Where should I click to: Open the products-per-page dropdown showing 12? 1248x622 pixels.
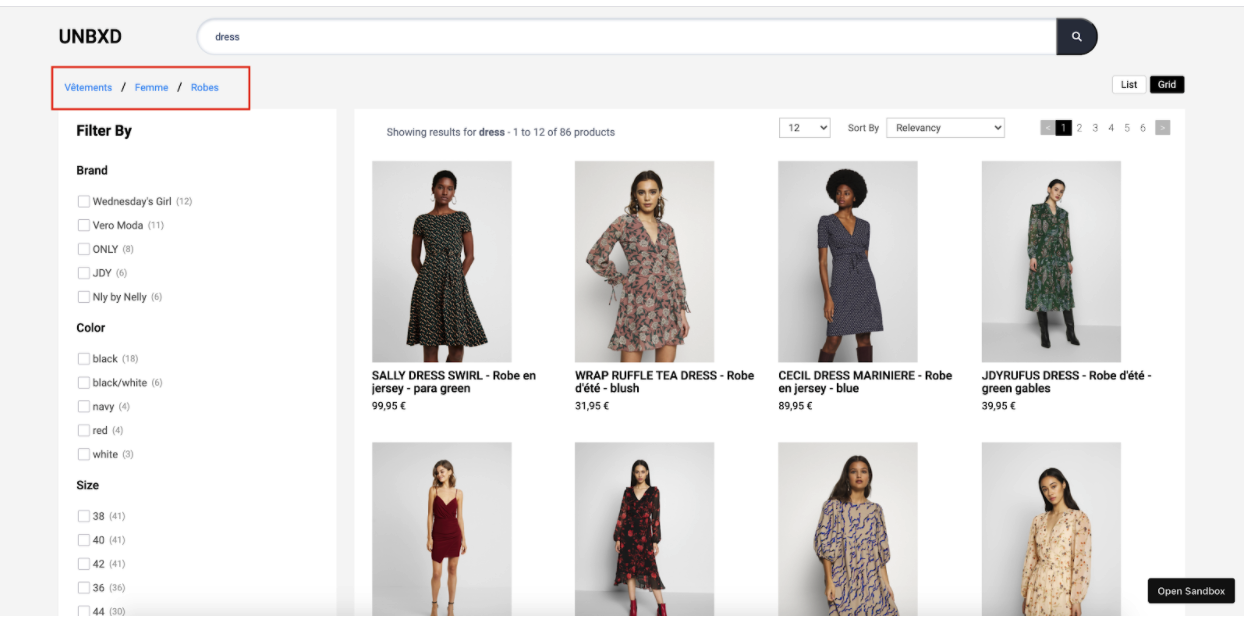805,128
